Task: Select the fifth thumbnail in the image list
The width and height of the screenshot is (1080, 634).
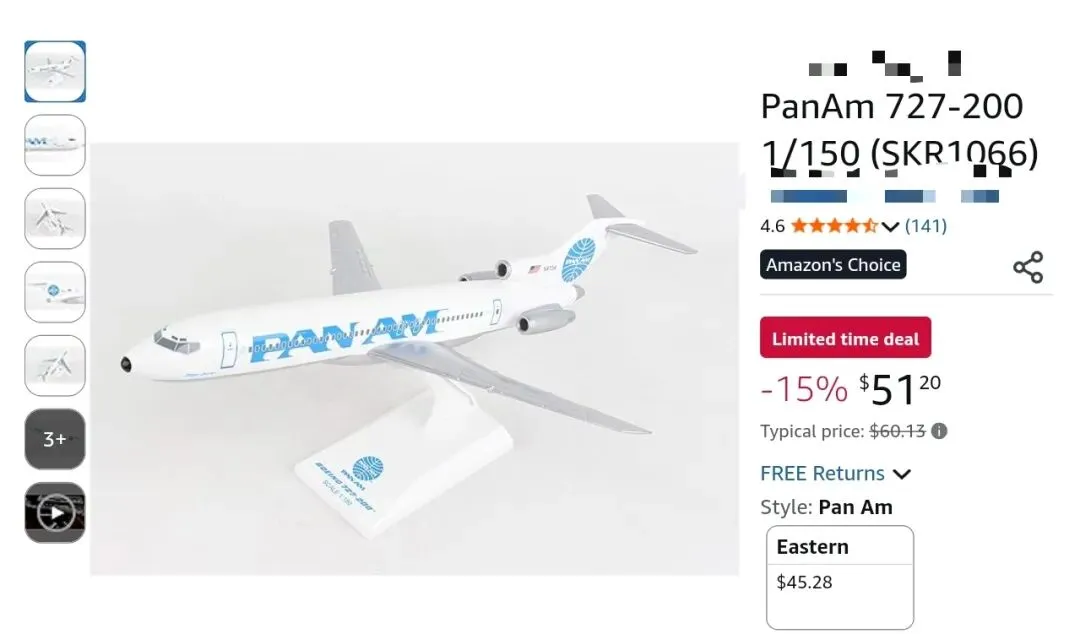Action: click(55, 365)
